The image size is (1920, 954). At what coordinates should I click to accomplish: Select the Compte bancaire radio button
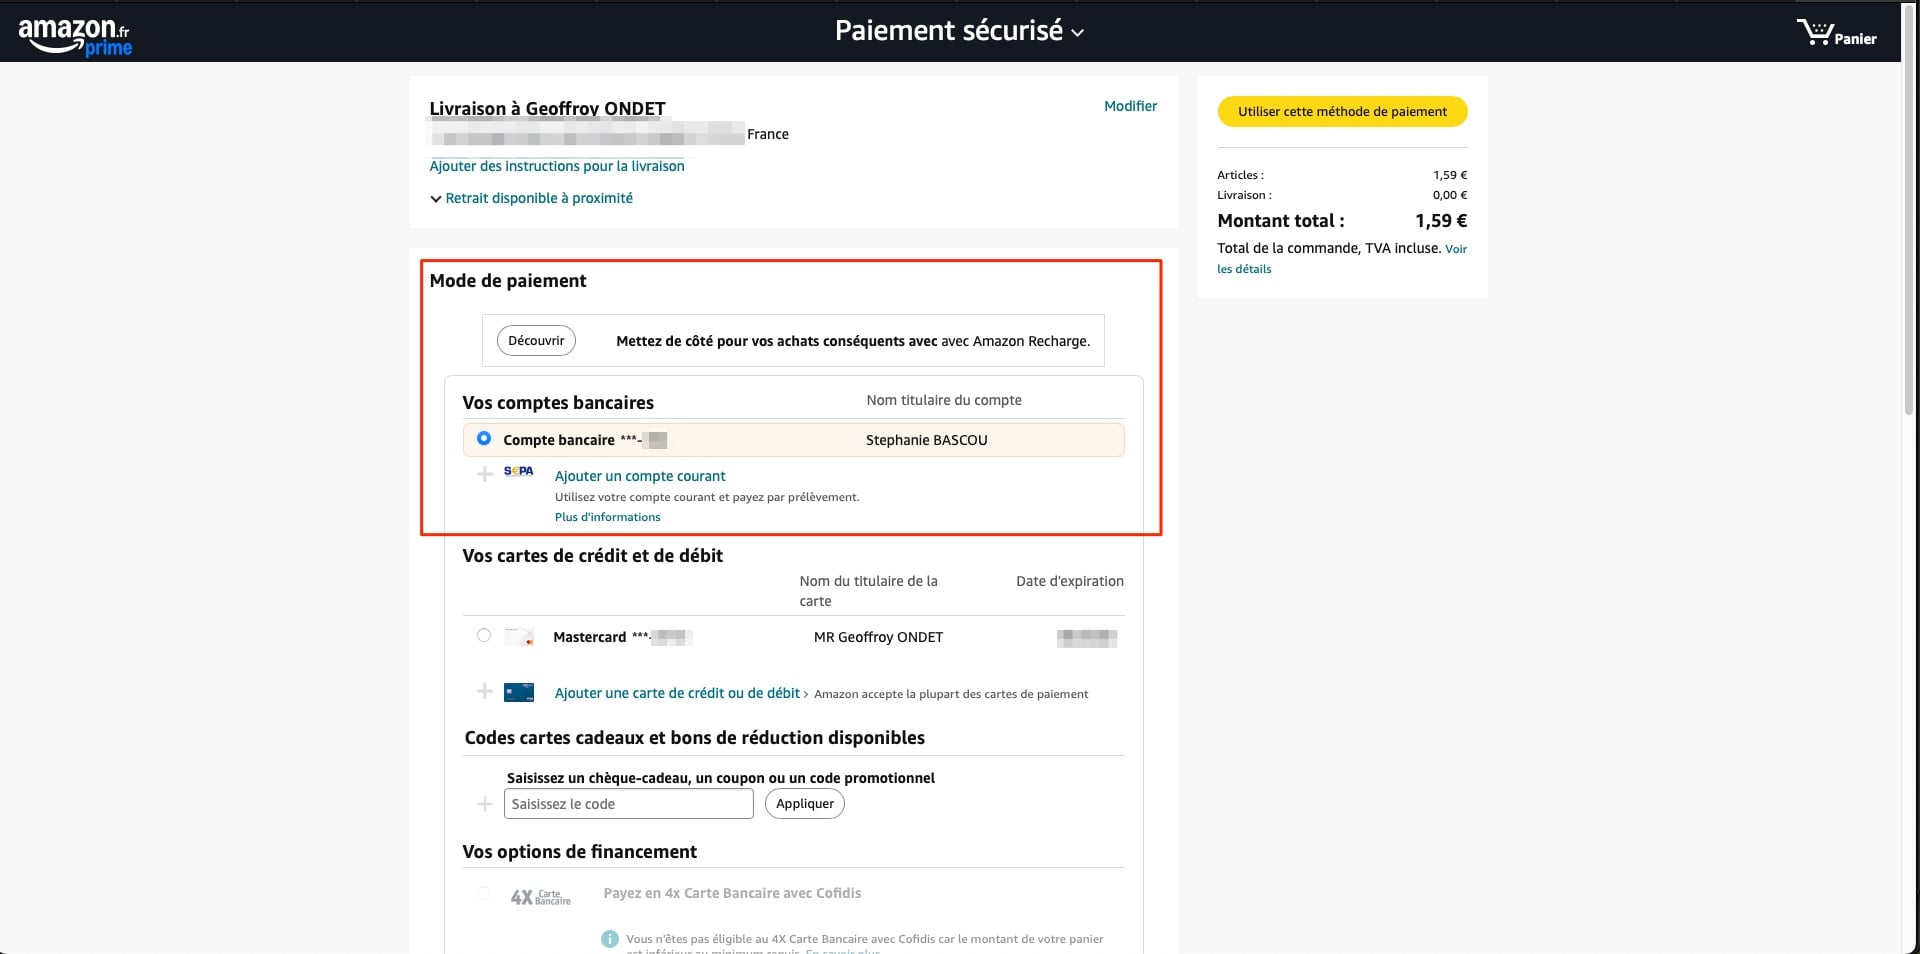(x=484, y=439)
